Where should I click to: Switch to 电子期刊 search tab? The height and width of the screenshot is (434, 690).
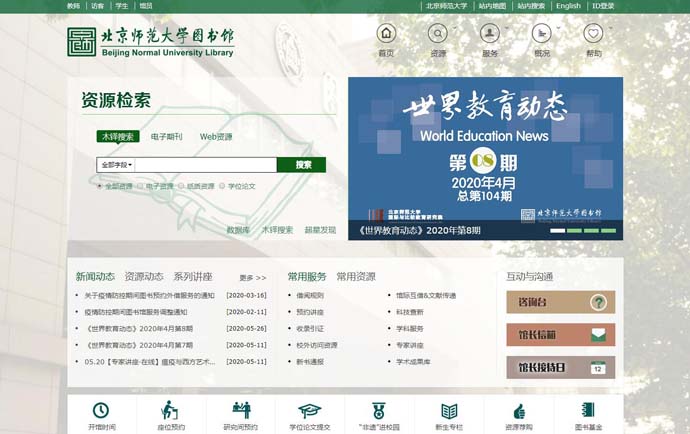pos(166,137)
